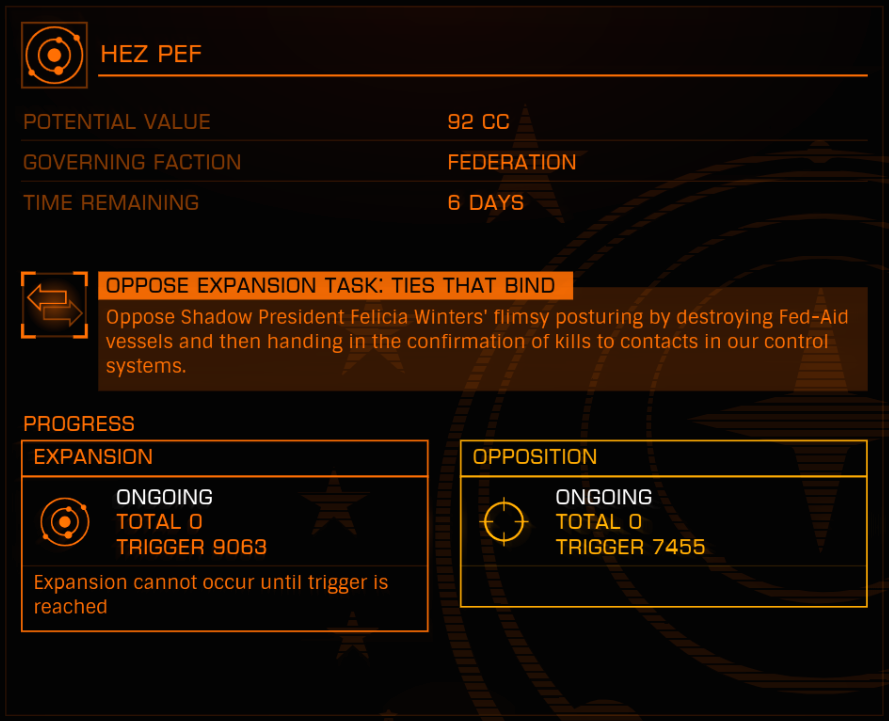
Task: Select the OPPOSITION panel header
Action: [663, 457]
